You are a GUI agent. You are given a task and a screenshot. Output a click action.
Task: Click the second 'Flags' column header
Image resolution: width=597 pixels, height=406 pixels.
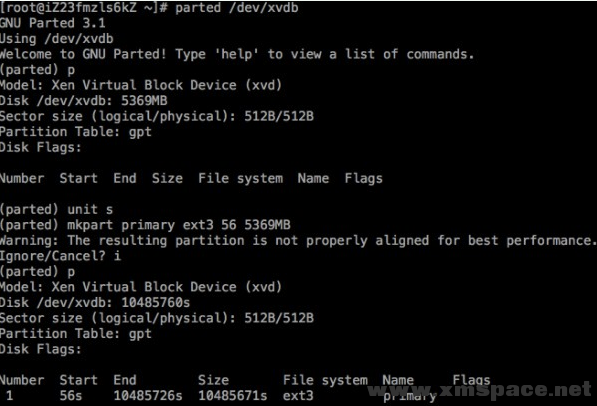pos(471,380)
